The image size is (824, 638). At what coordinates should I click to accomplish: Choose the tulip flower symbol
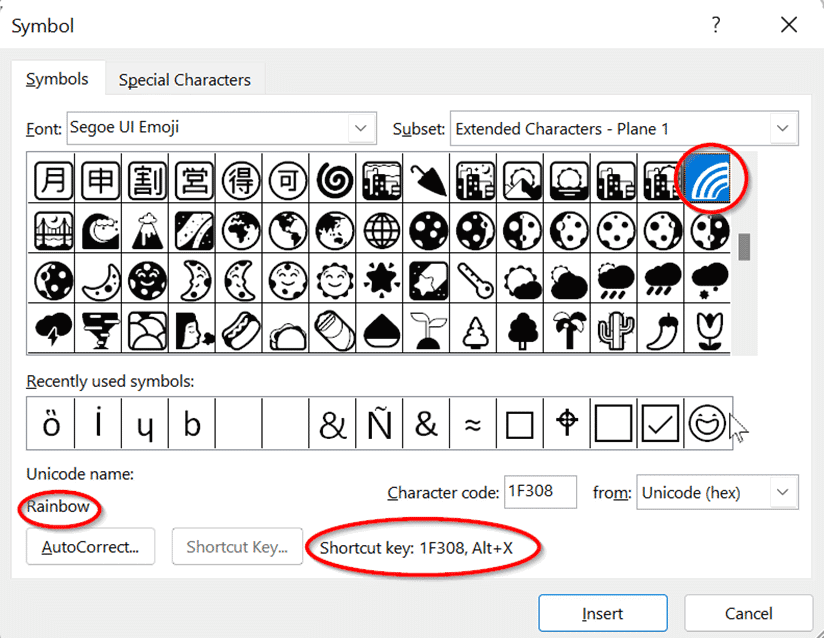click(708, 328)
